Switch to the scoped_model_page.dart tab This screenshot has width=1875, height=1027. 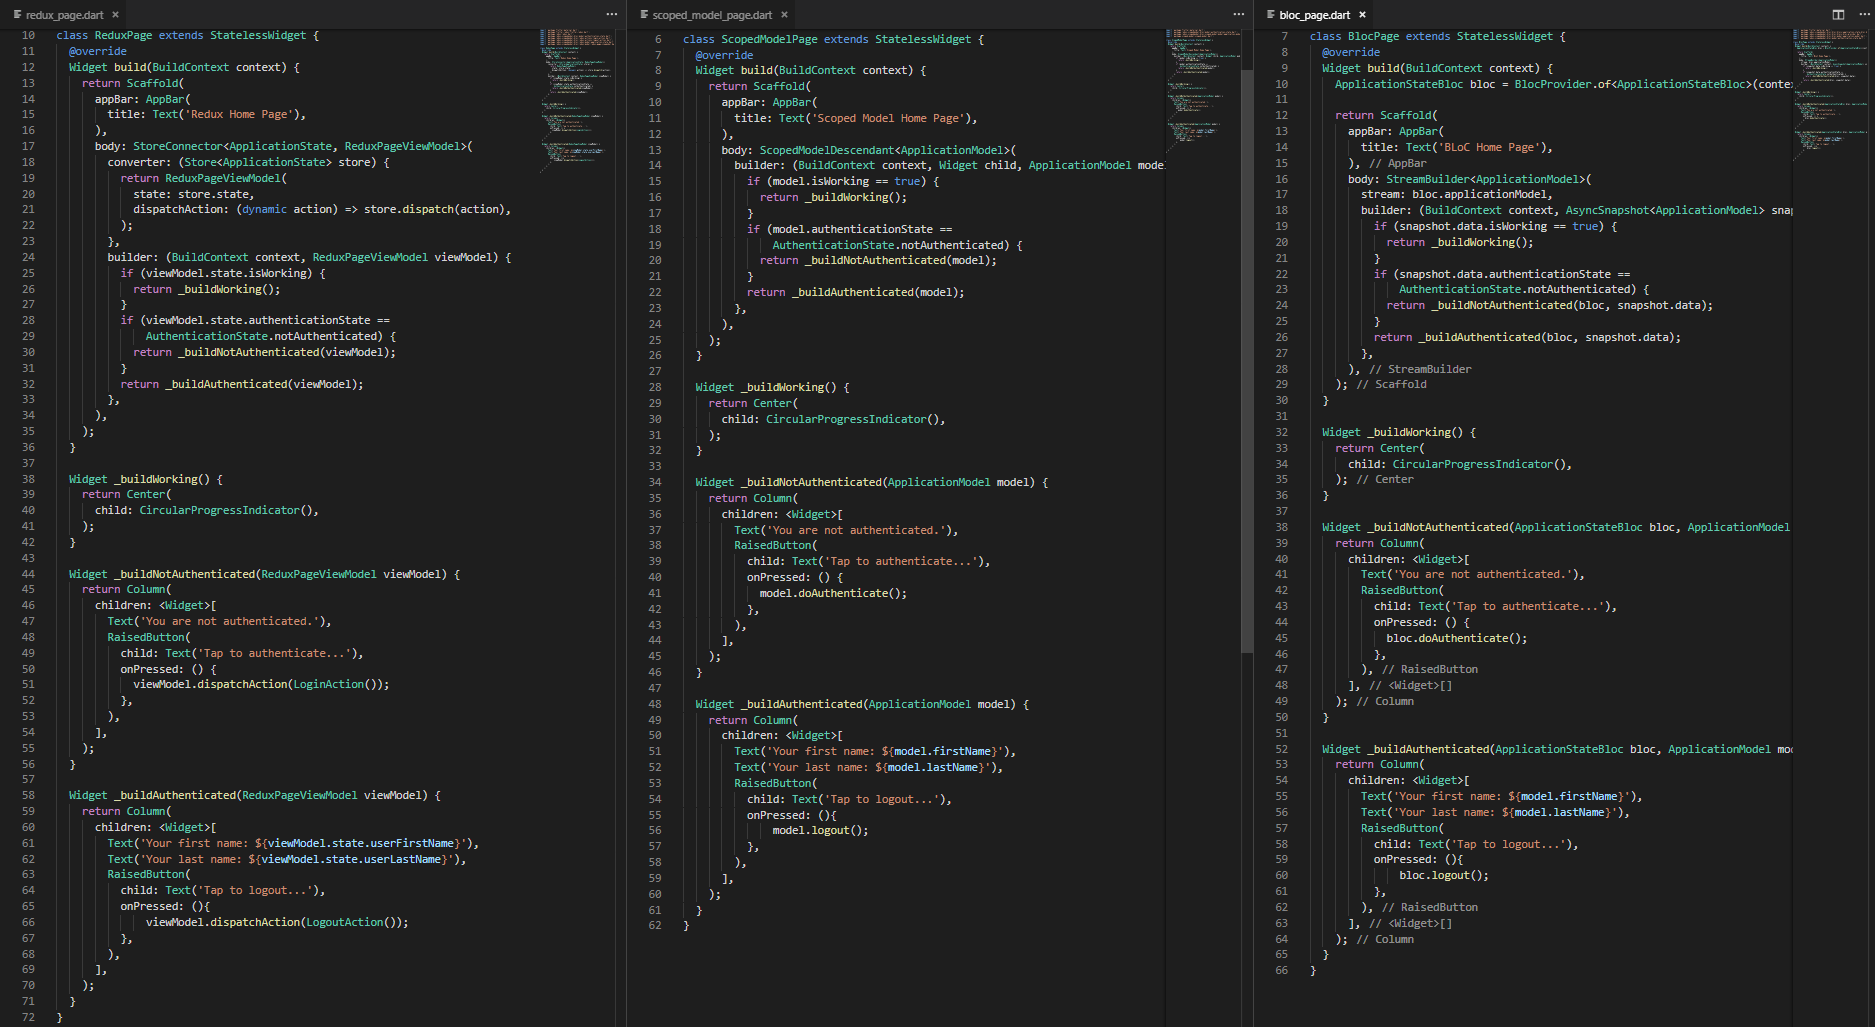click(712, 15)
